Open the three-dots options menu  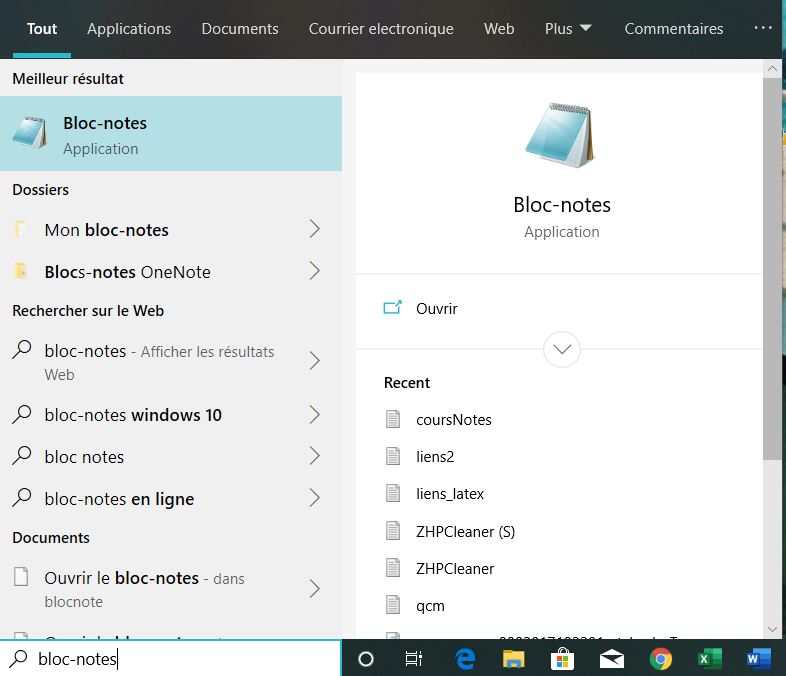[763, 28]
